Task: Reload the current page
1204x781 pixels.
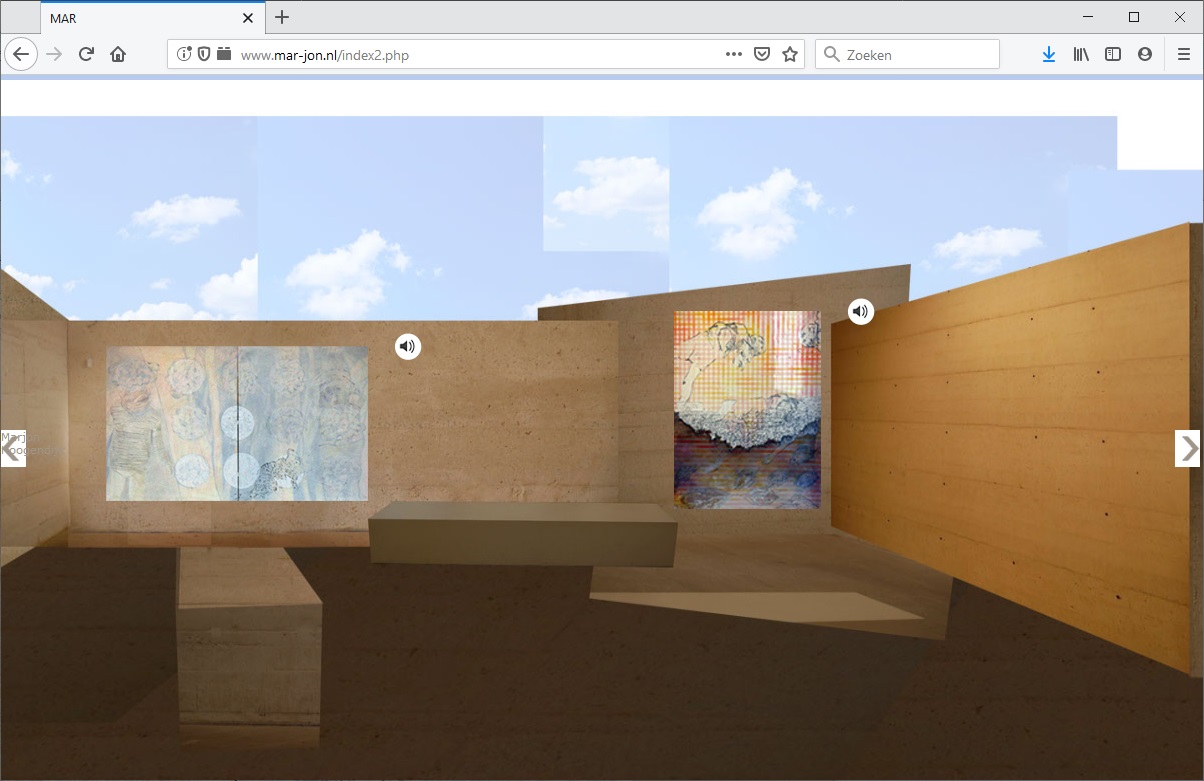Action: tap(86, 55)
